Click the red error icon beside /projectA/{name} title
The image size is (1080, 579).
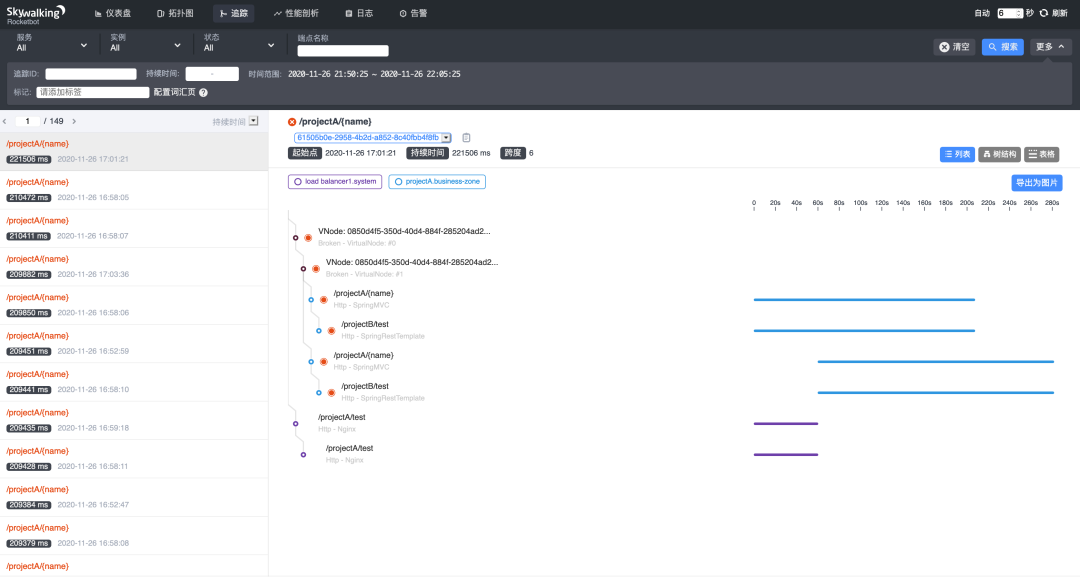tap(292, 122)
